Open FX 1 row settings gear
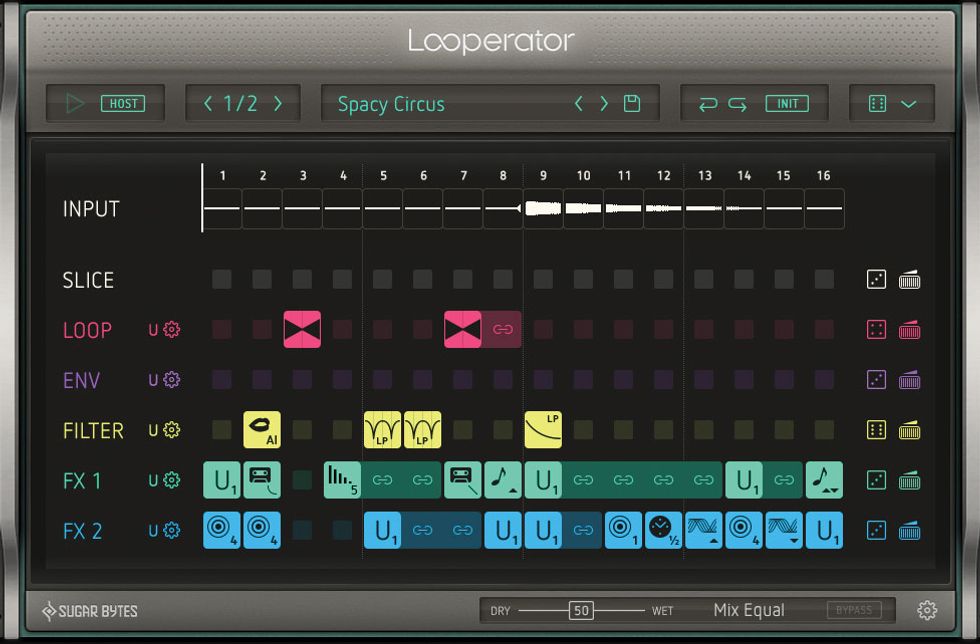This screenshot has height=644, width=980. [172, 480]
